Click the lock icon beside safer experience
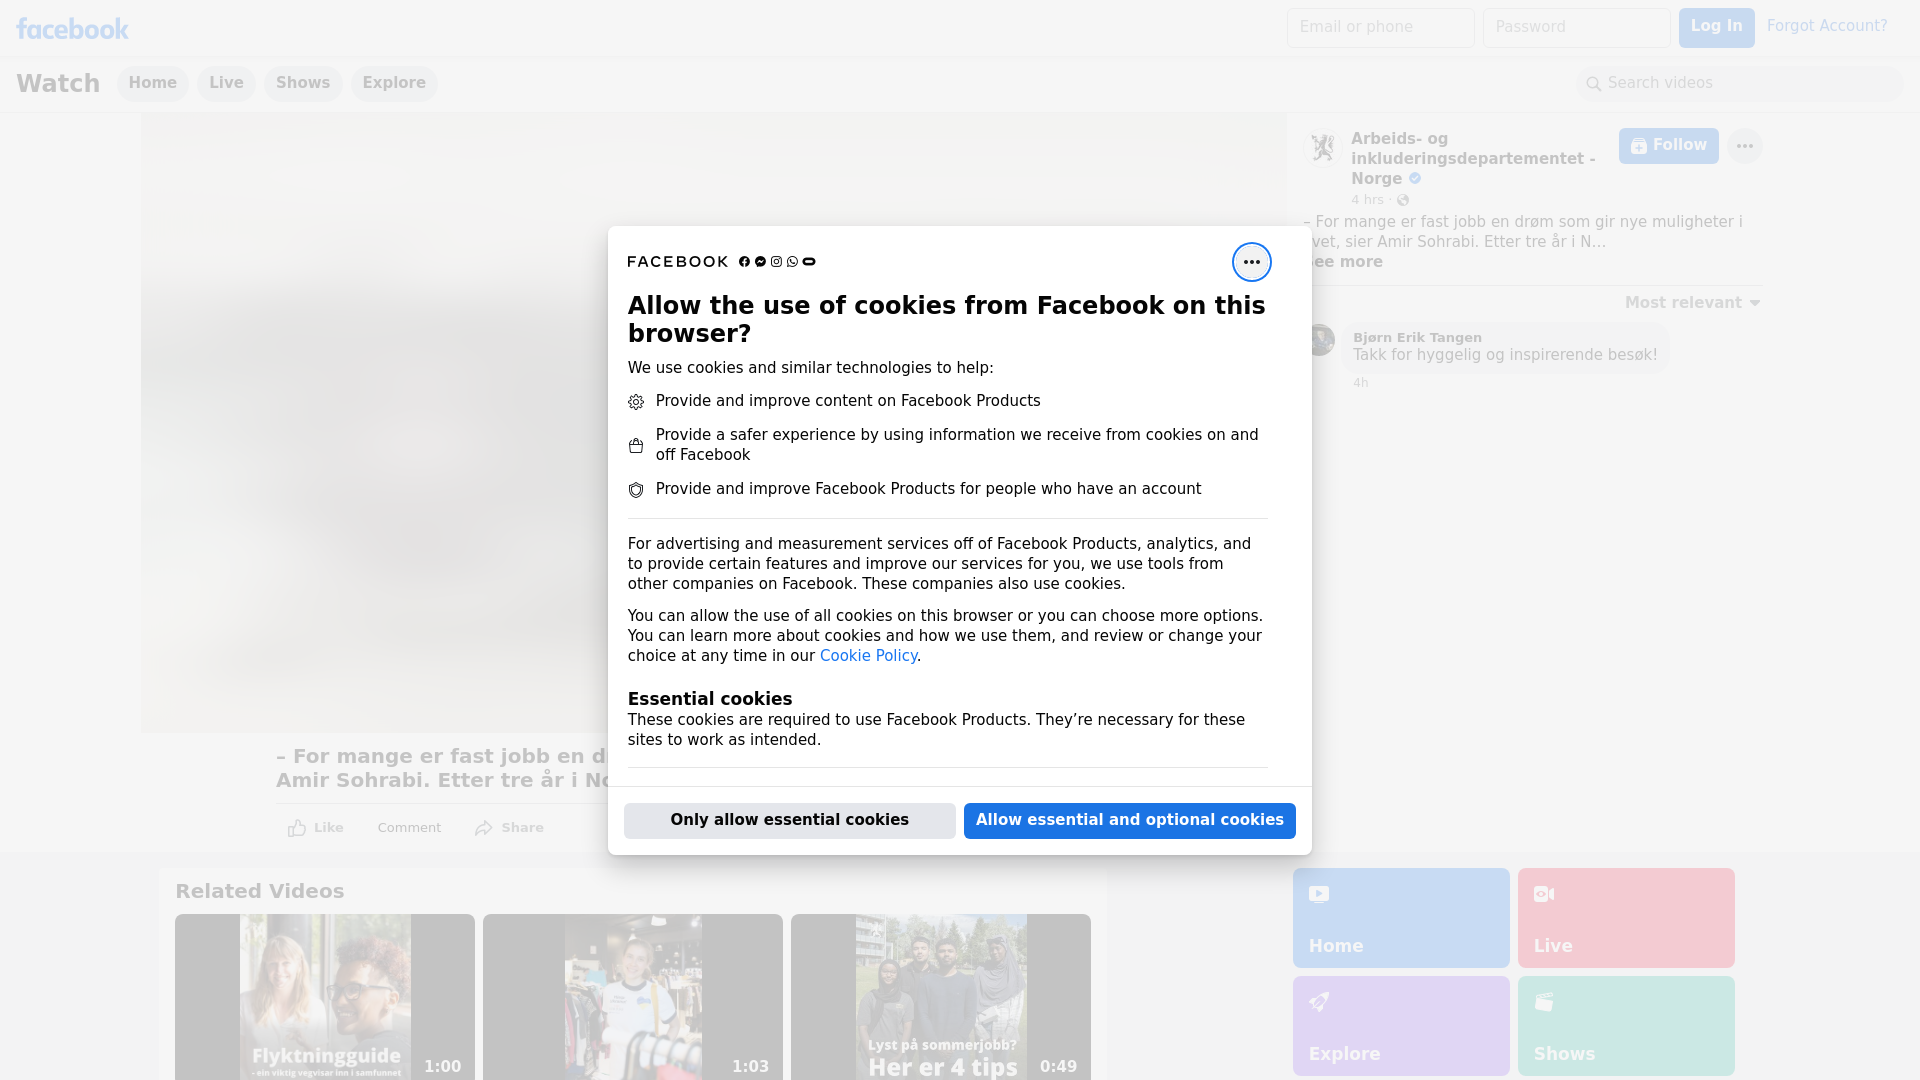Image resolution: width=1920 pixels, height=1080 pixels. [636, 446]
